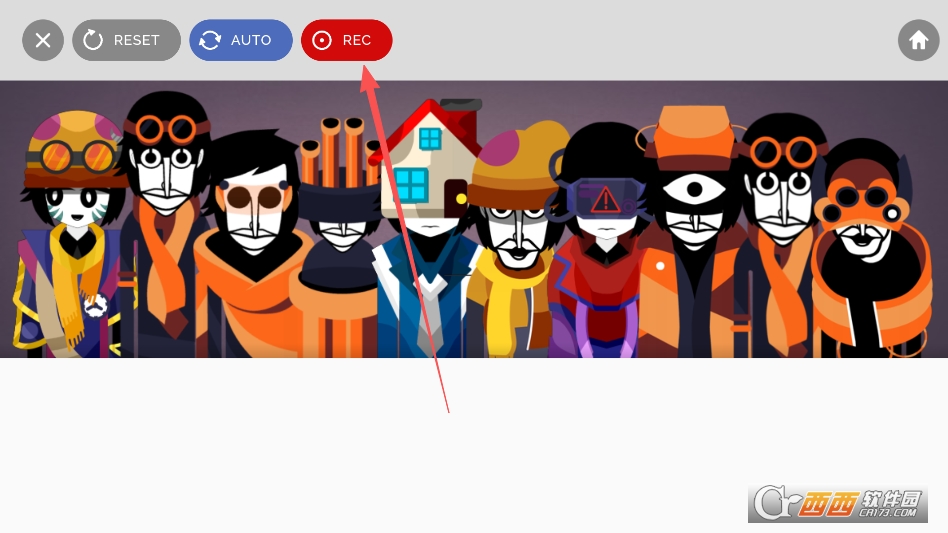Start recording with the REC button
Screen dimensions: 948x533
346,40
